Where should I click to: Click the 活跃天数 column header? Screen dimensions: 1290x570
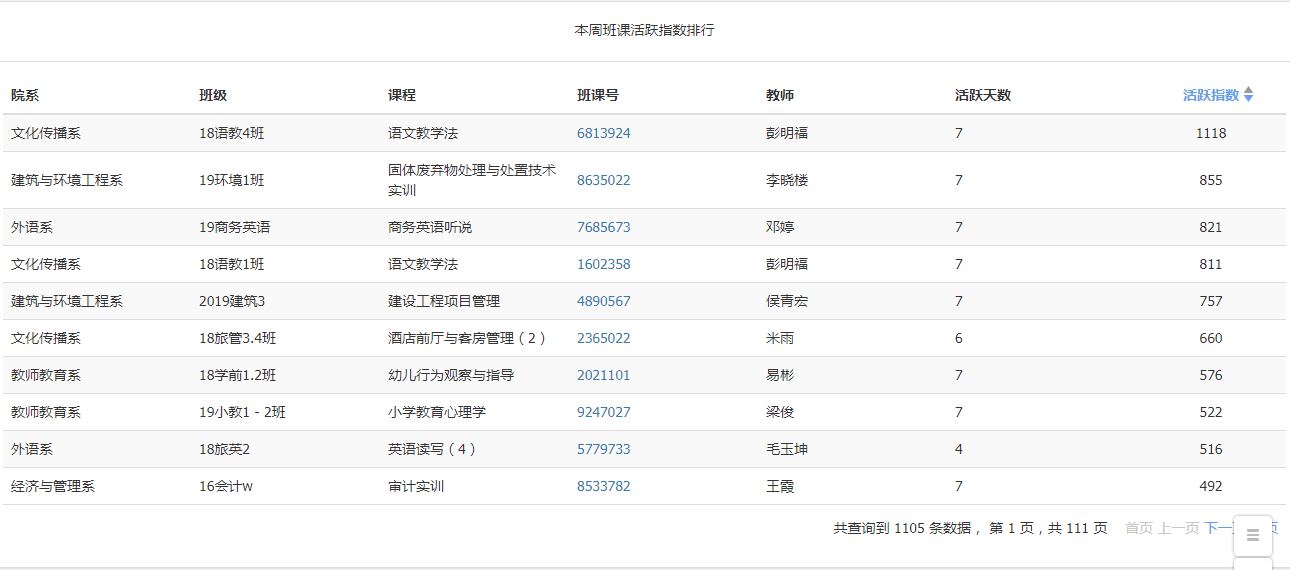[x=983, y=95]
